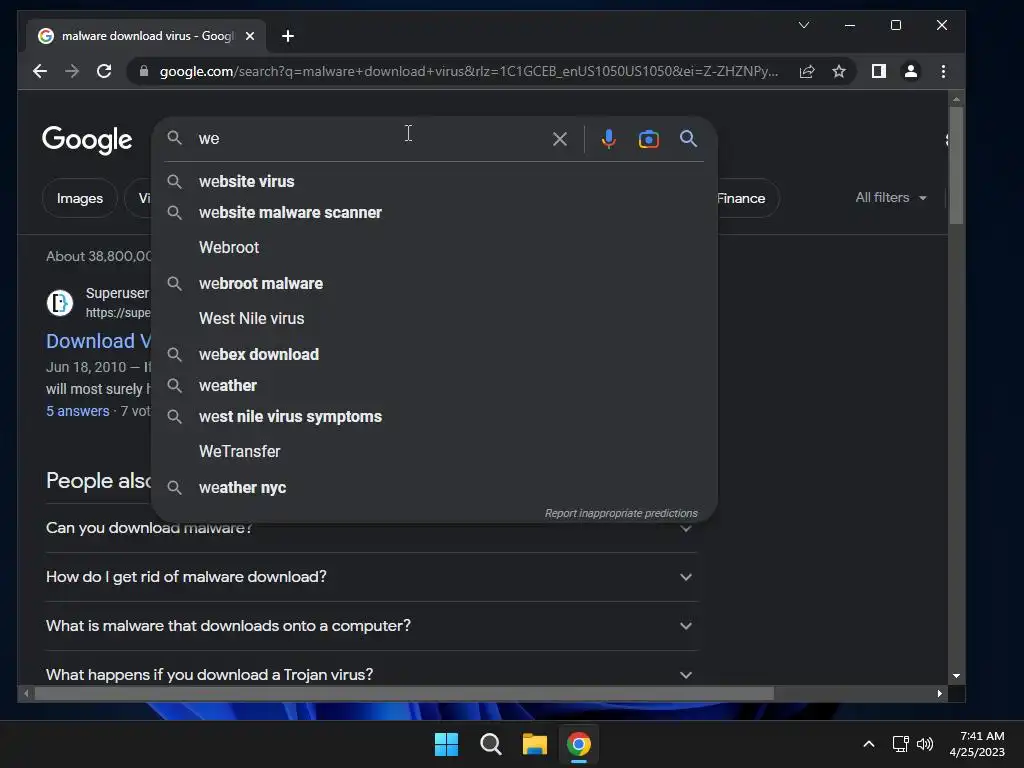
Task: Expand 'Can you download malware?' question
Action: coord(372,528)
